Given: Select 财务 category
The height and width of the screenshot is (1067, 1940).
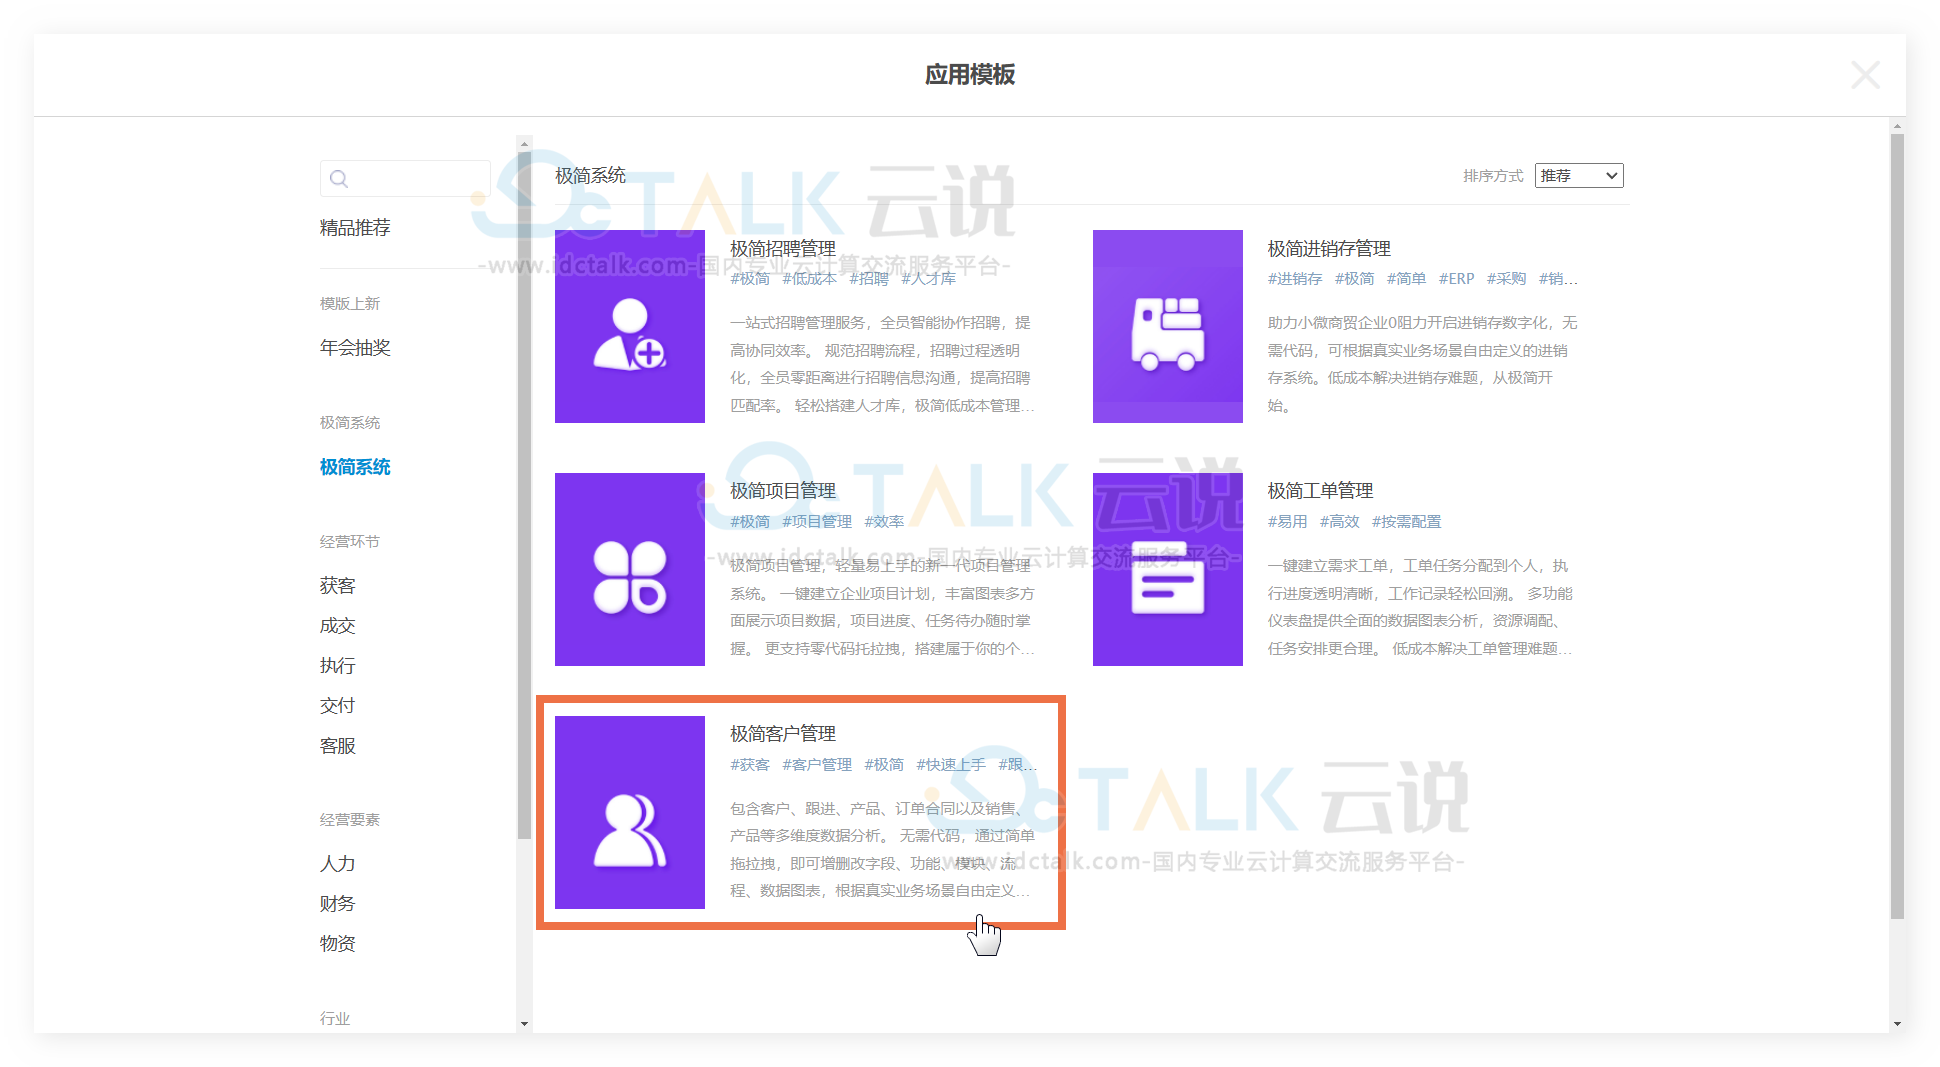Looking at the screenshot, I should click(x=338, y=904).
